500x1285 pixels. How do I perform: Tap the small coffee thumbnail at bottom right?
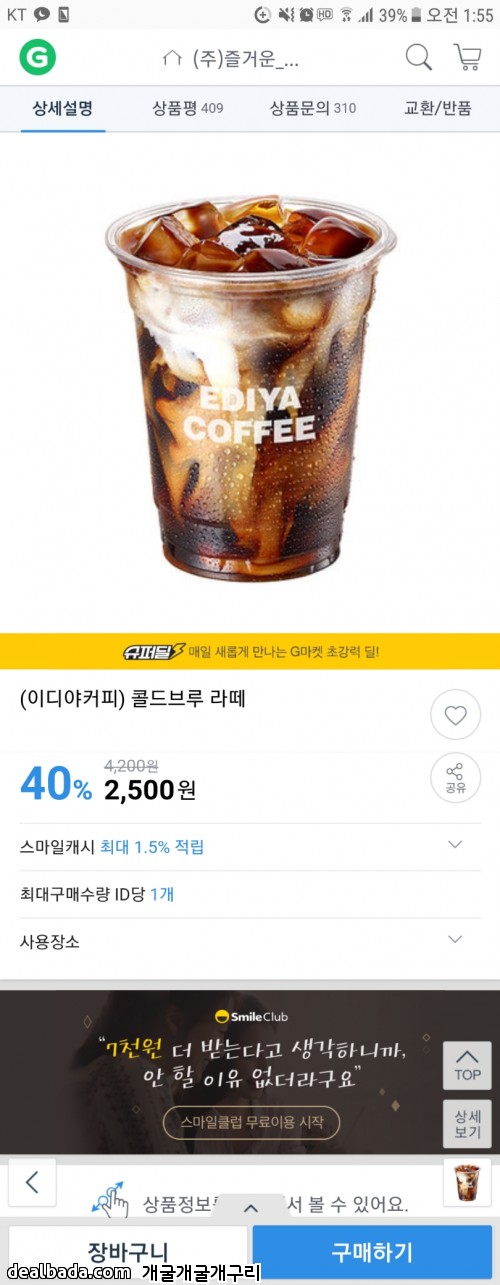[467, 1182]
